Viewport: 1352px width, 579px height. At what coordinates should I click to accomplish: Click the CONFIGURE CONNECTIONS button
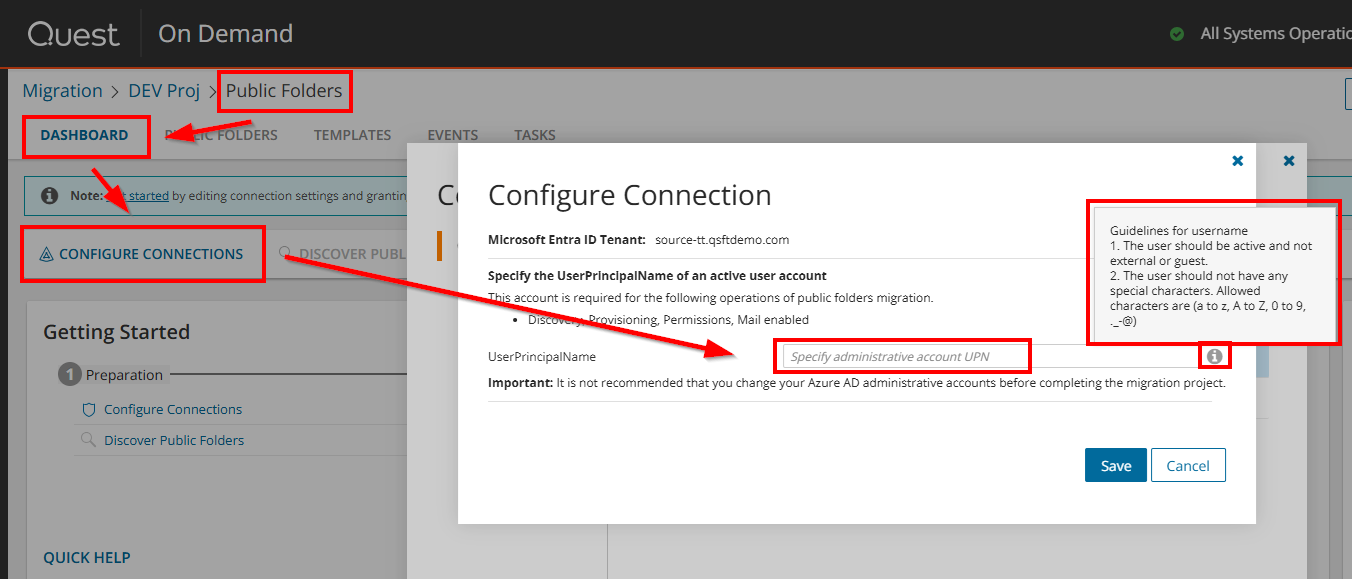[142, 254]
